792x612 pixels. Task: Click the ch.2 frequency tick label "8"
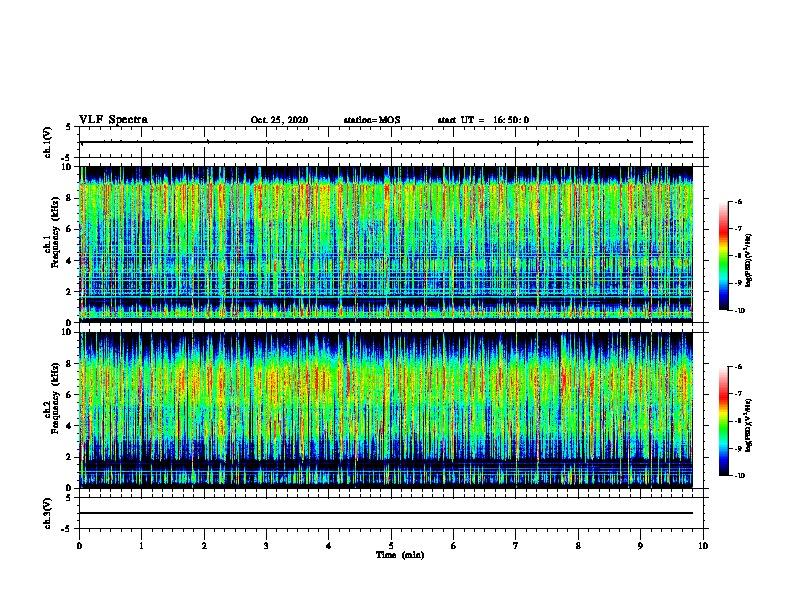click(69, 364)
